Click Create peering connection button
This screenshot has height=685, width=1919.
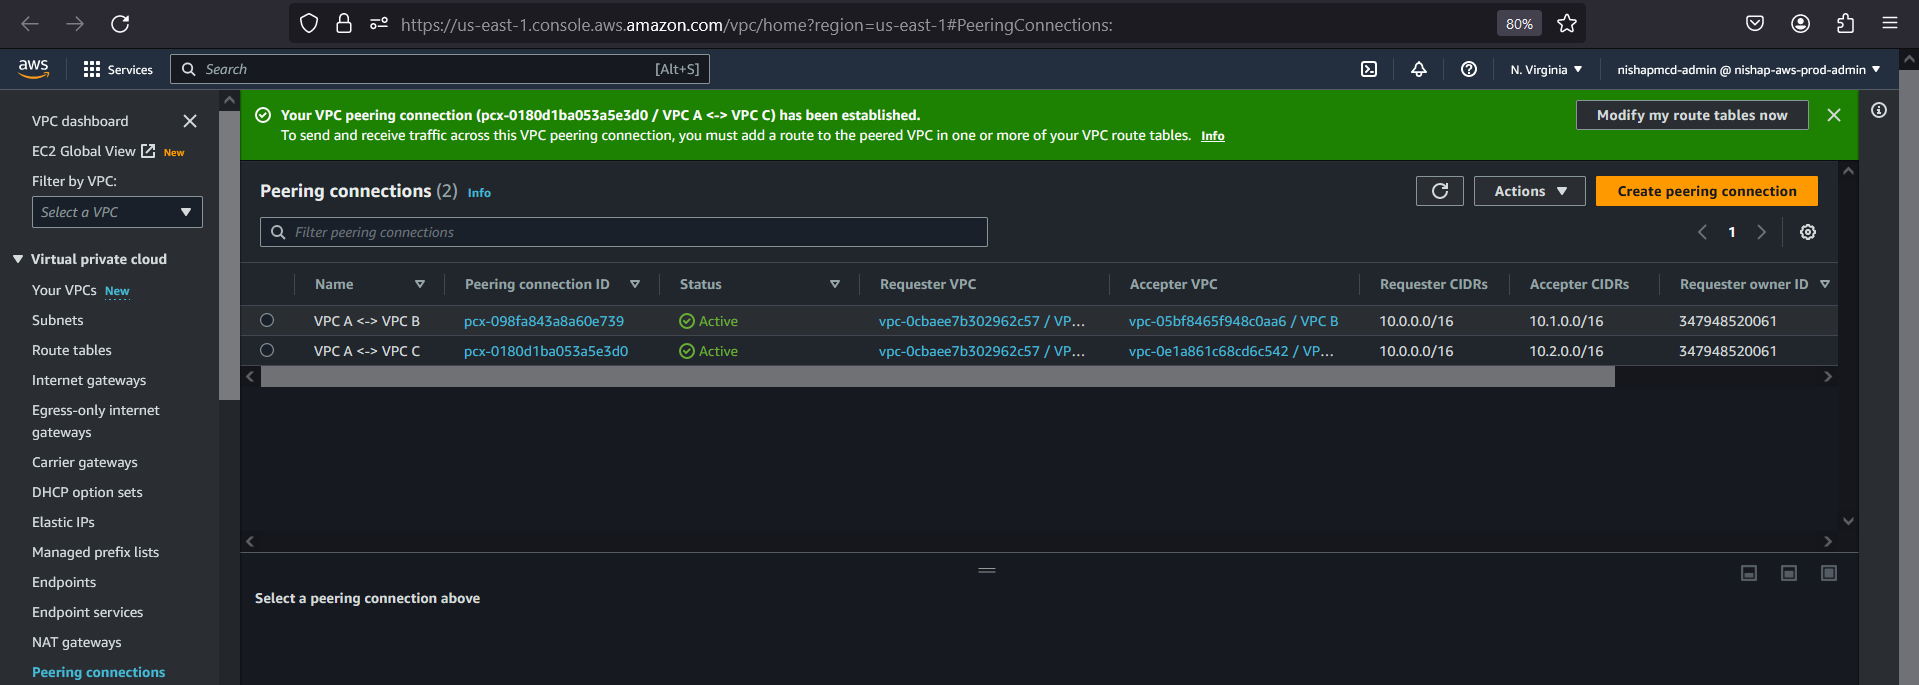1706,191
